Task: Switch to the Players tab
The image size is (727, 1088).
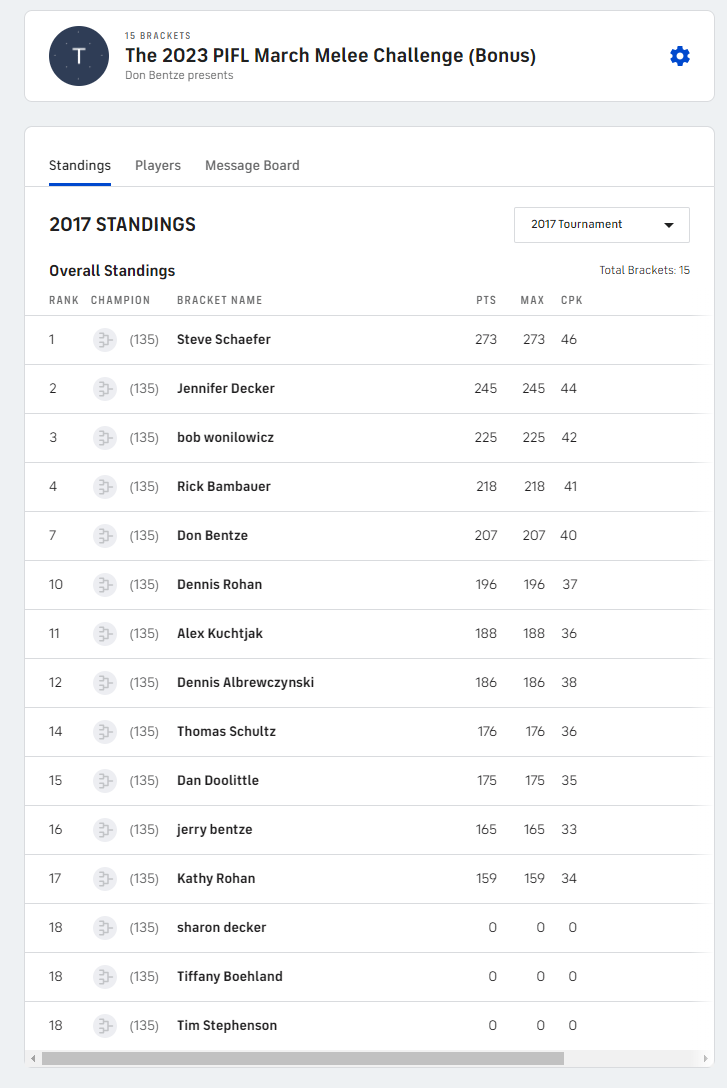Action: click(x=158, y=166)
